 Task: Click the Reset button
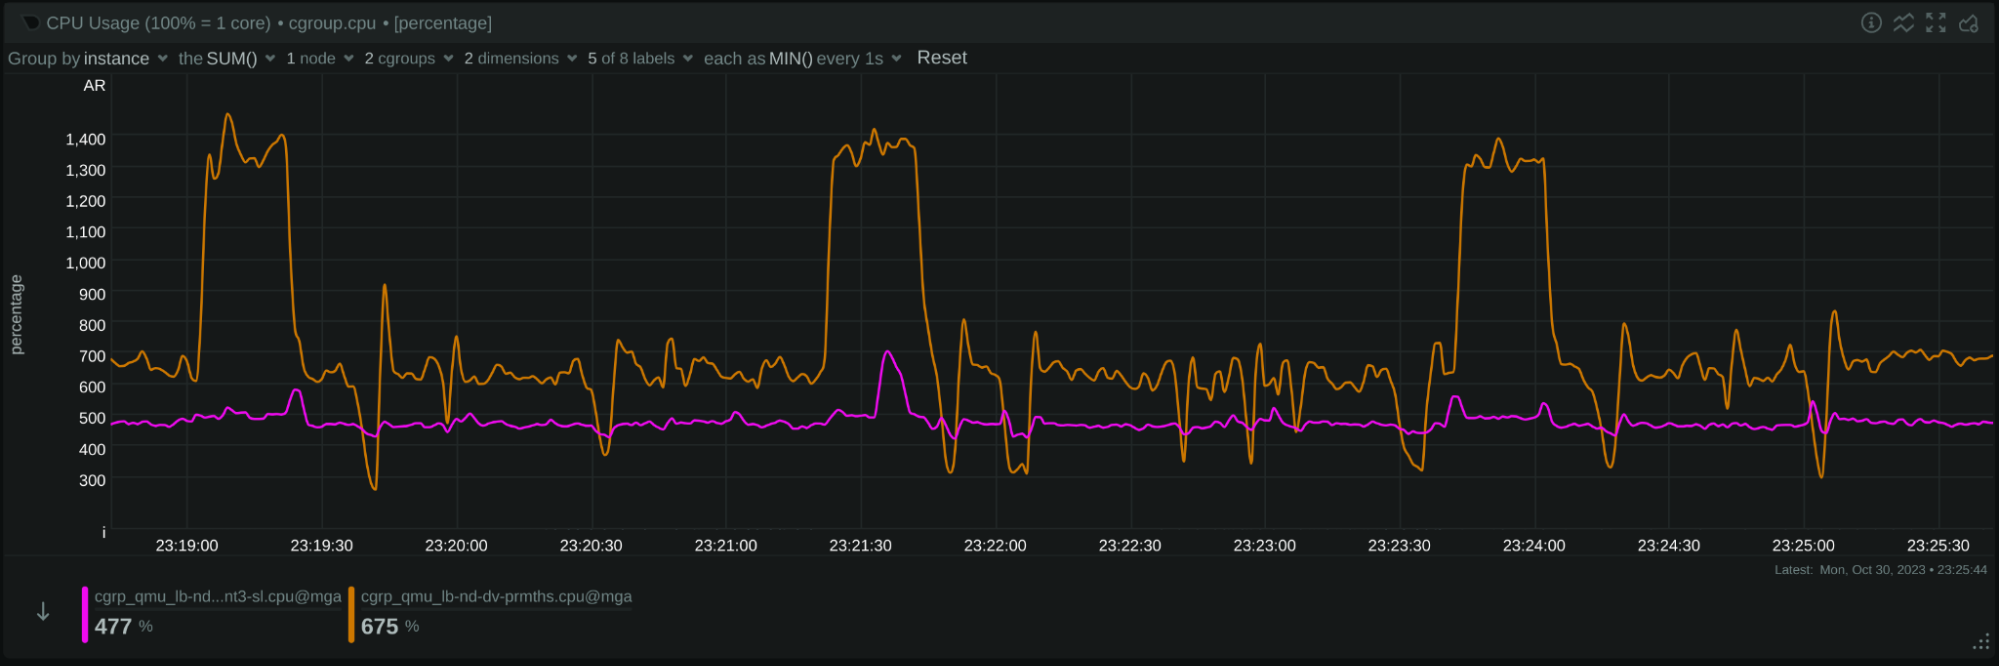(x=941, y=58)
